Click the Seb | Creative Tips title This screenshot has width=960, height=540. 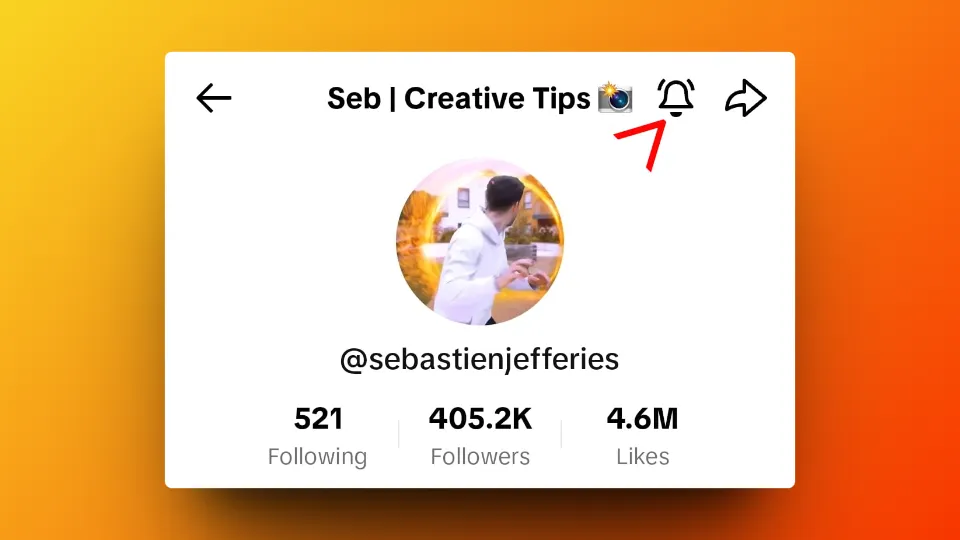point(459,99)
